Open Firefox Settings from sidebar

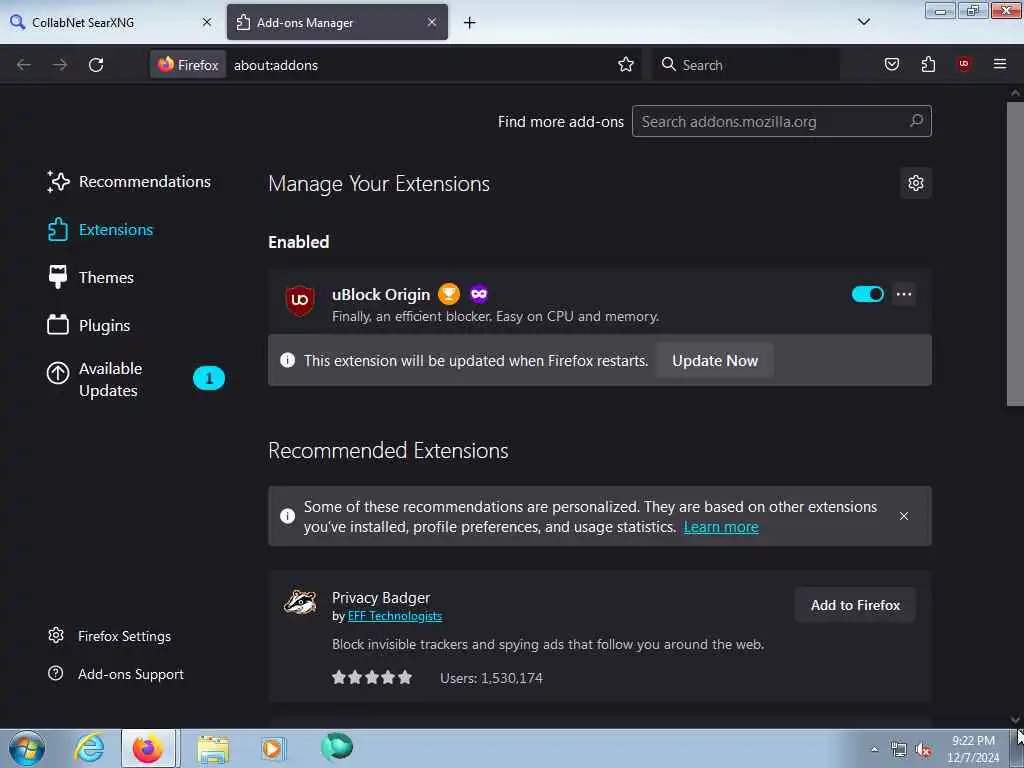(110, 636)
